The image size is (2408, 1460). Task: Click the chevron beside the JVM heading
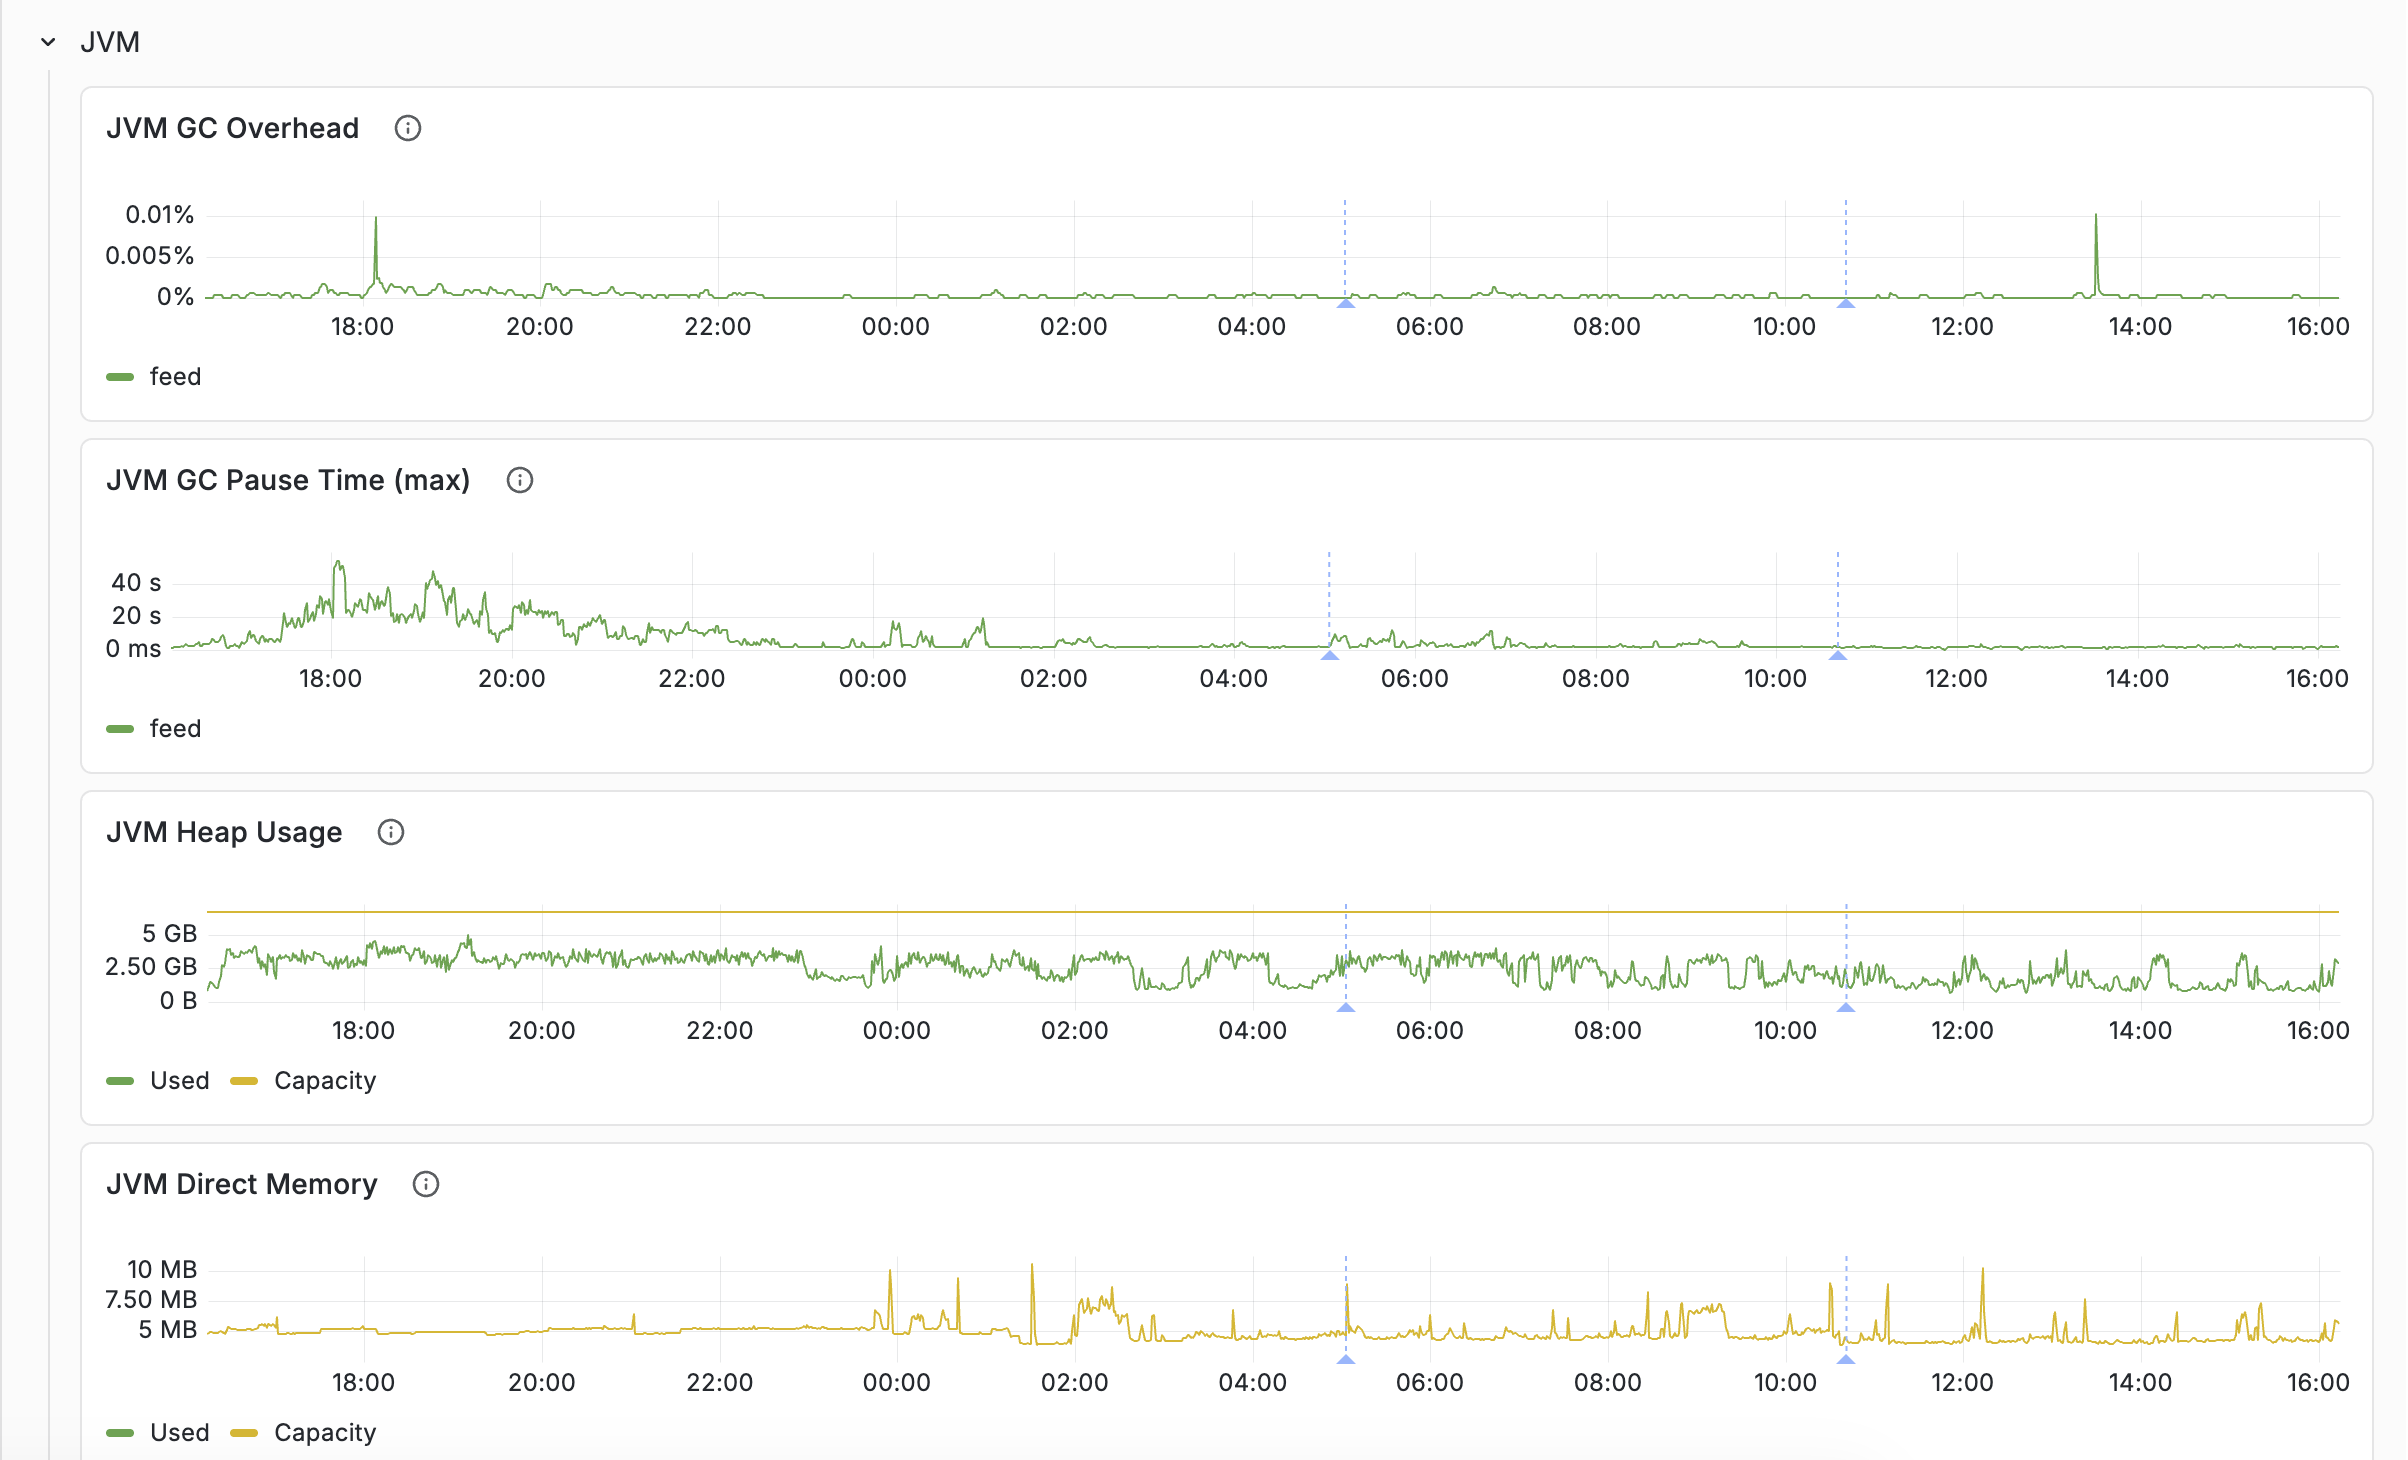click(47, 42)
